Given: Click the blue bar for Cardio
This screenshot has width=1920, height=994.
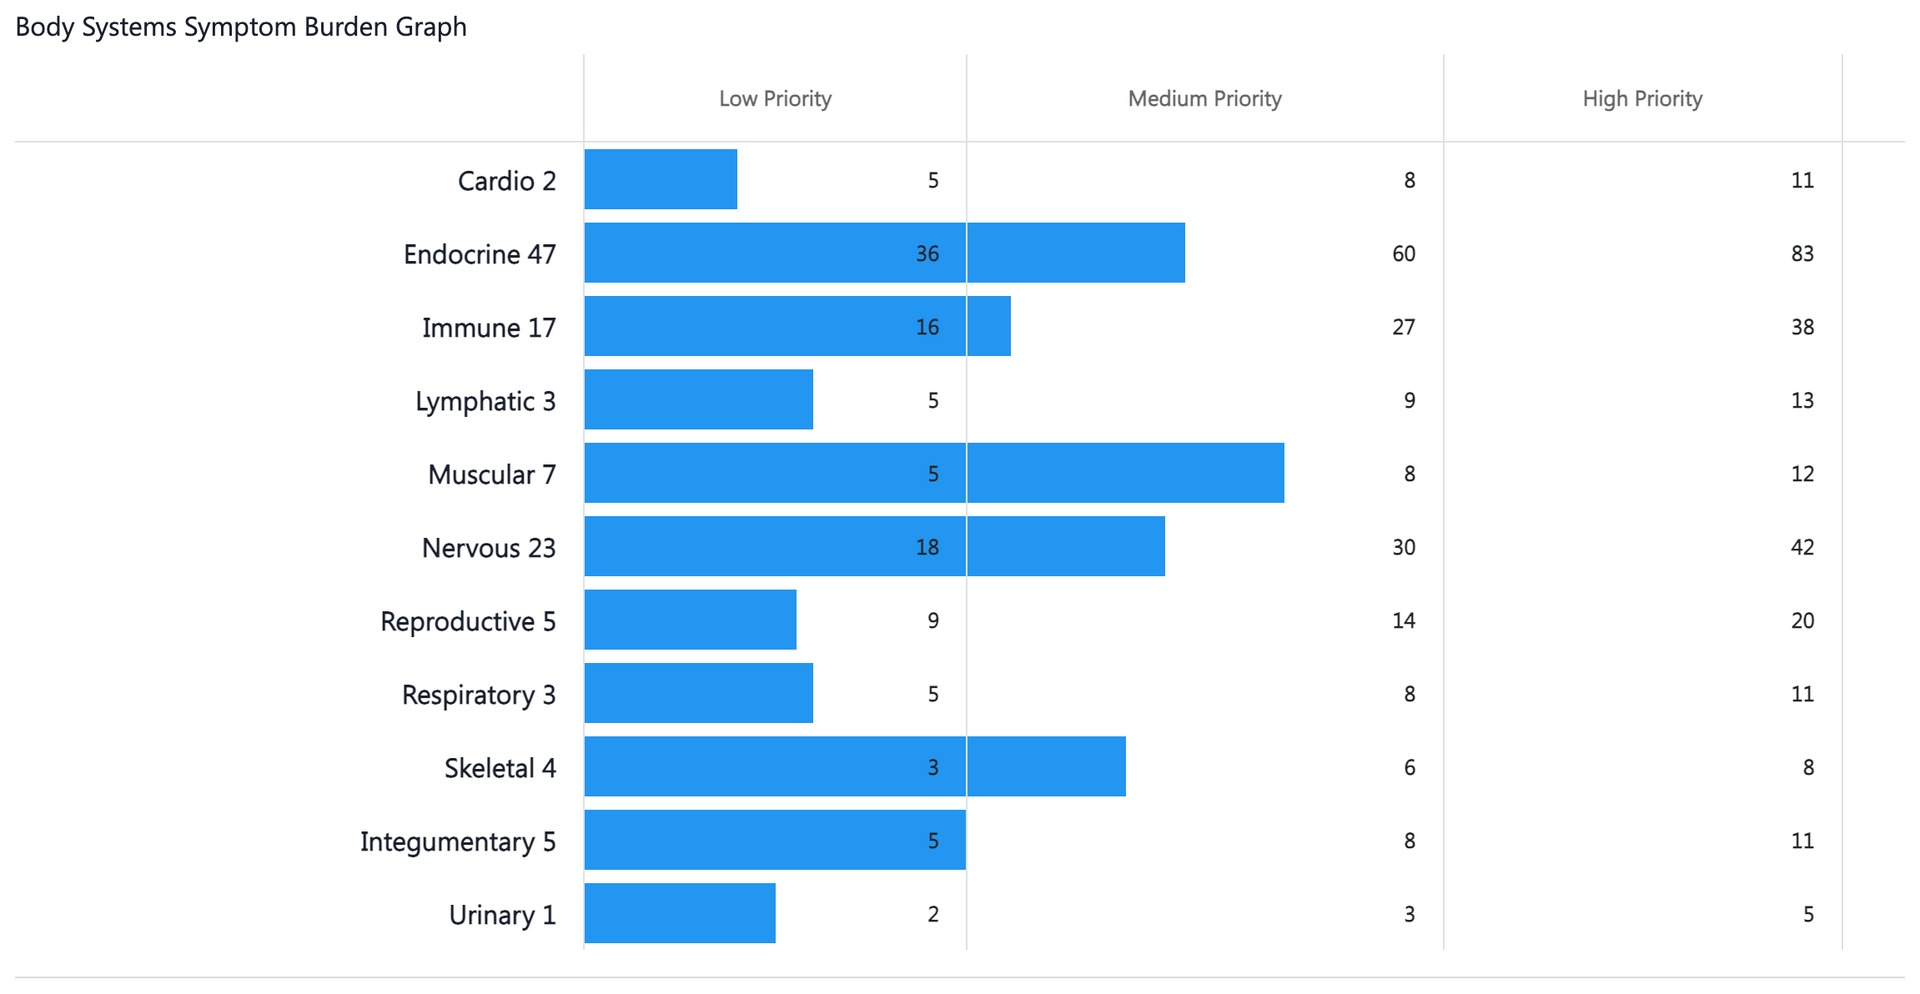Looking at the screenshot, I should 660,180.
